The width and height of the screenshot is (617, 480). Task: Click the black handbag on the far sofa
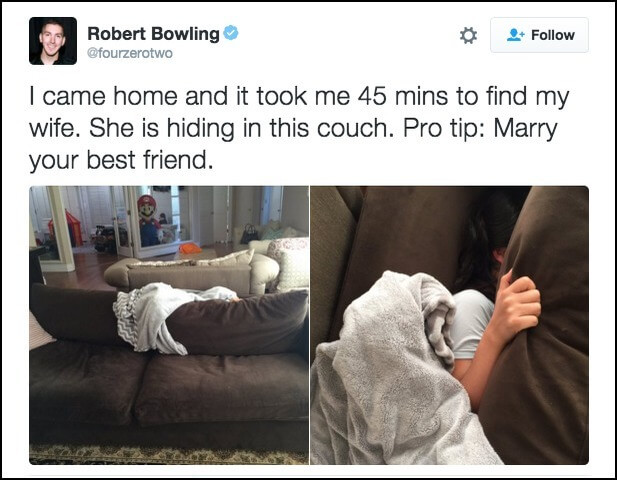pos(249,234)
